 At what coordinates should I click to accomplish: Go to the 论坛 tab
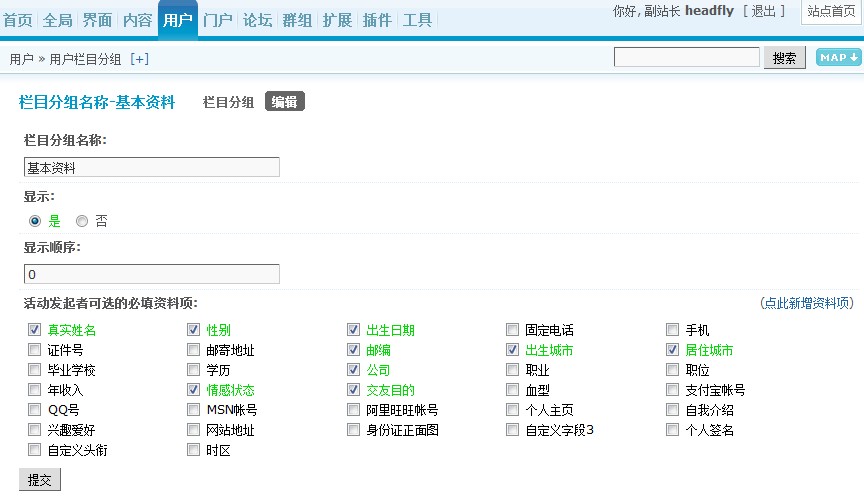tap(257, 20)
